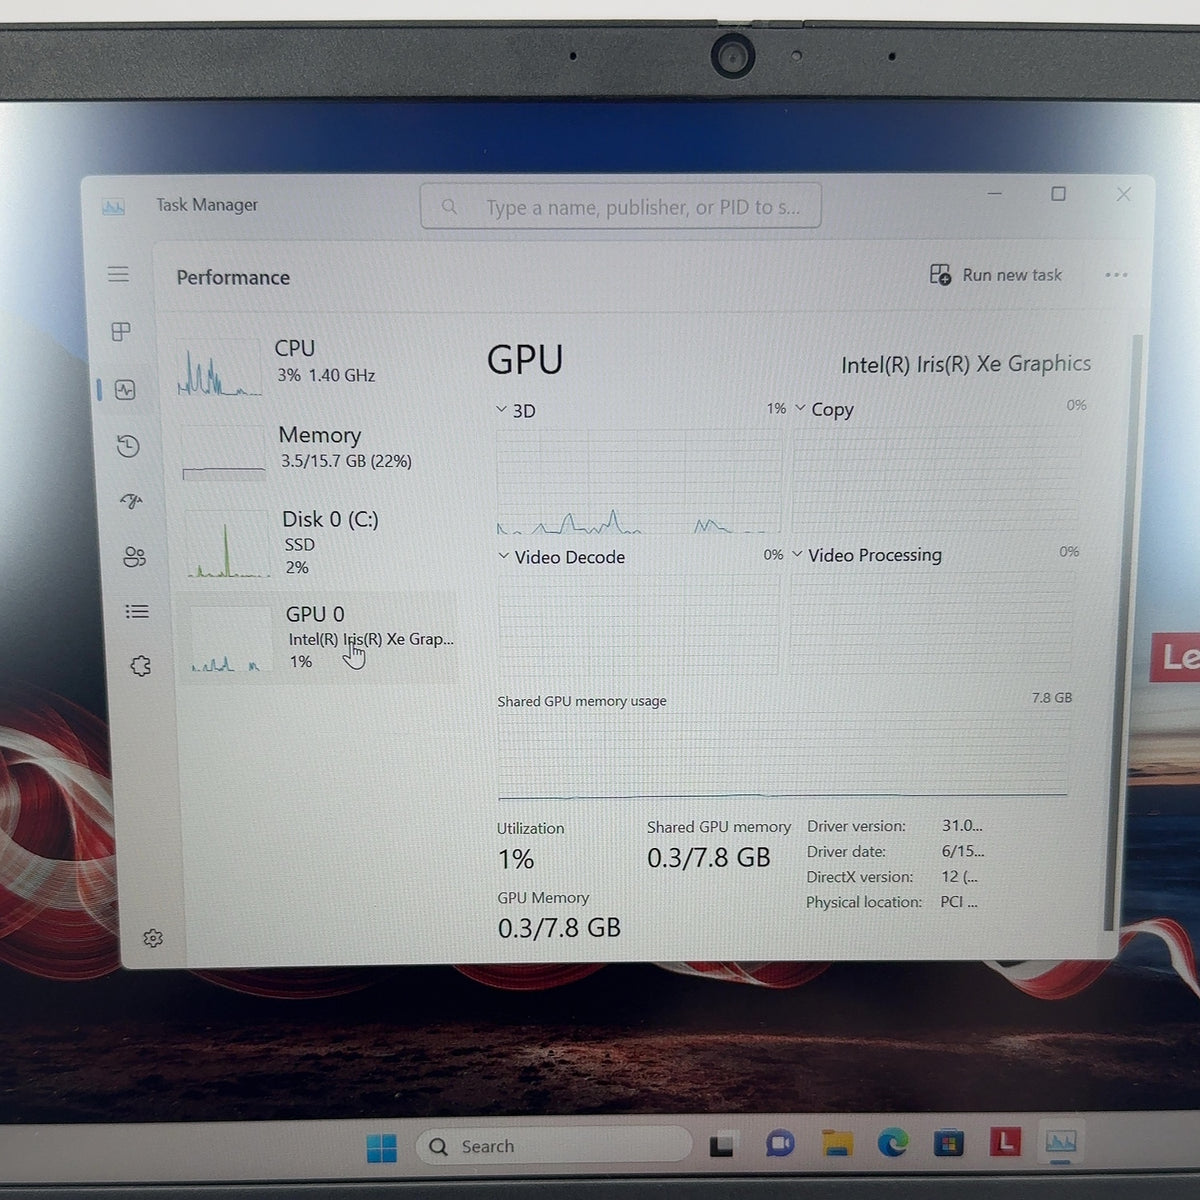Image resolution: width=1200 pixels, height=1200 pixels.
Task: Click the Intel(R) Iris(R) Xe Graphics heading
Action: coord(966,364)
